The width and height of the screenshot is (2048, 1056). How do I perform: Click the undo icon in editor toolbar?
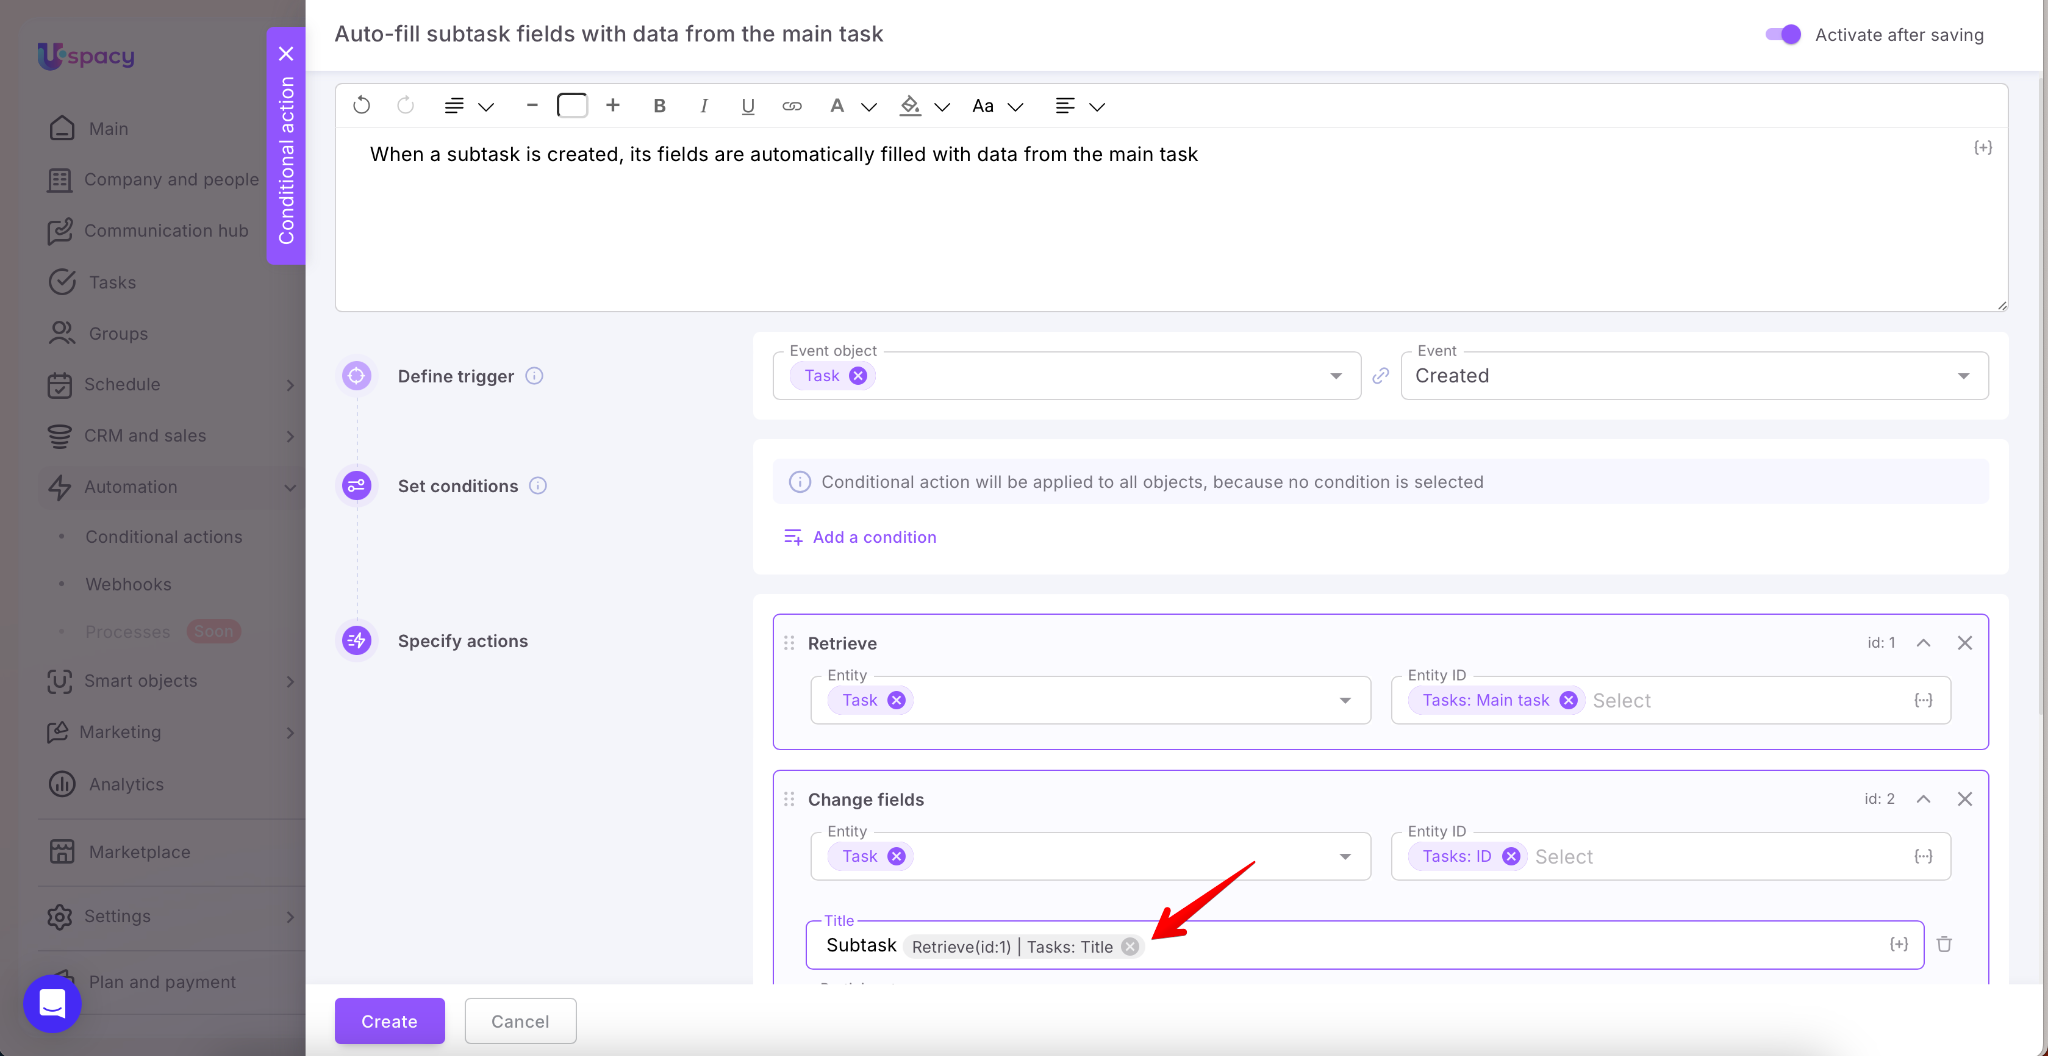pyautogui.click(x=362, y=106)
